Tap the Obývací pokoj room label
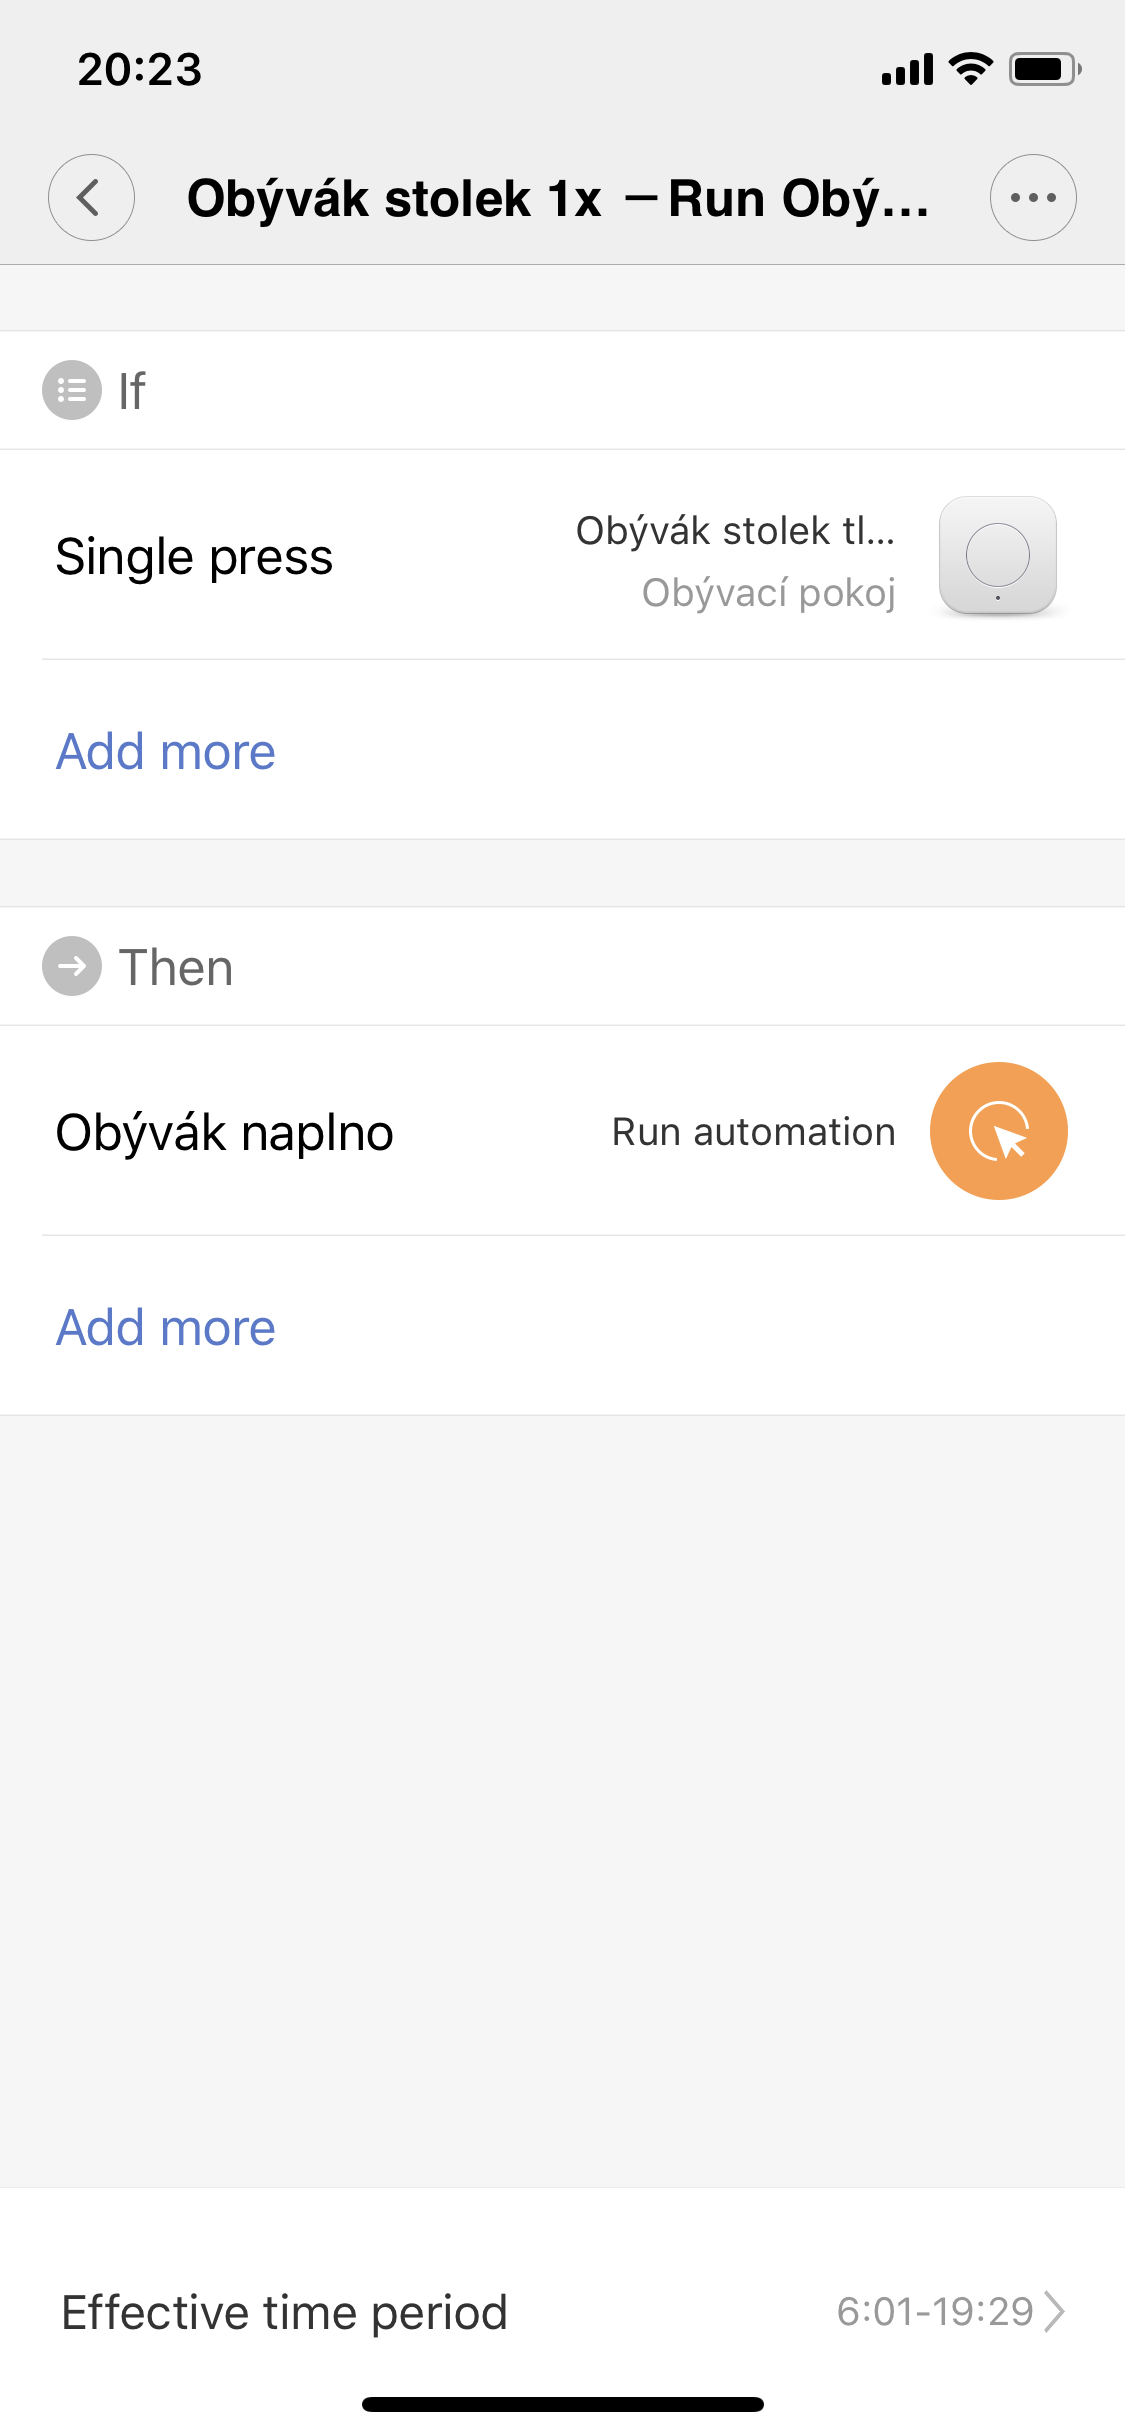This screenshot has height=2436, width=1125. pyautogui.click(x=768, y=592)
